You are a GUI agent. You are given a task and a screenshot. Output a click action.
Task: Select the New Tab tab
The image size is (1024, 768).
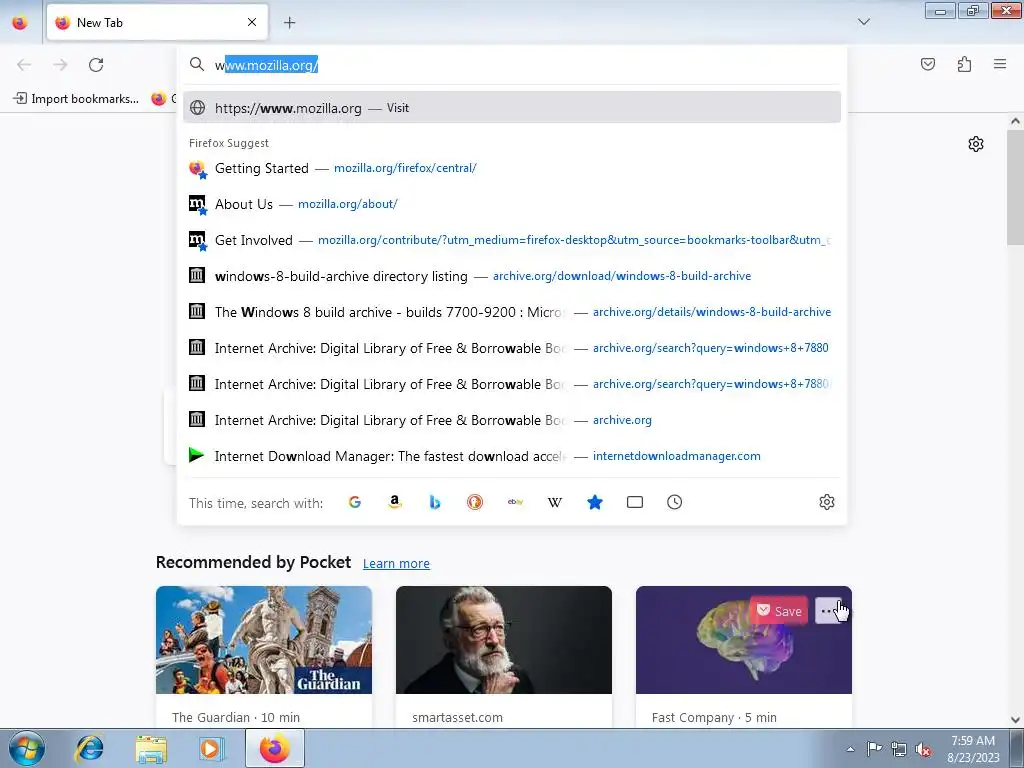157,22
